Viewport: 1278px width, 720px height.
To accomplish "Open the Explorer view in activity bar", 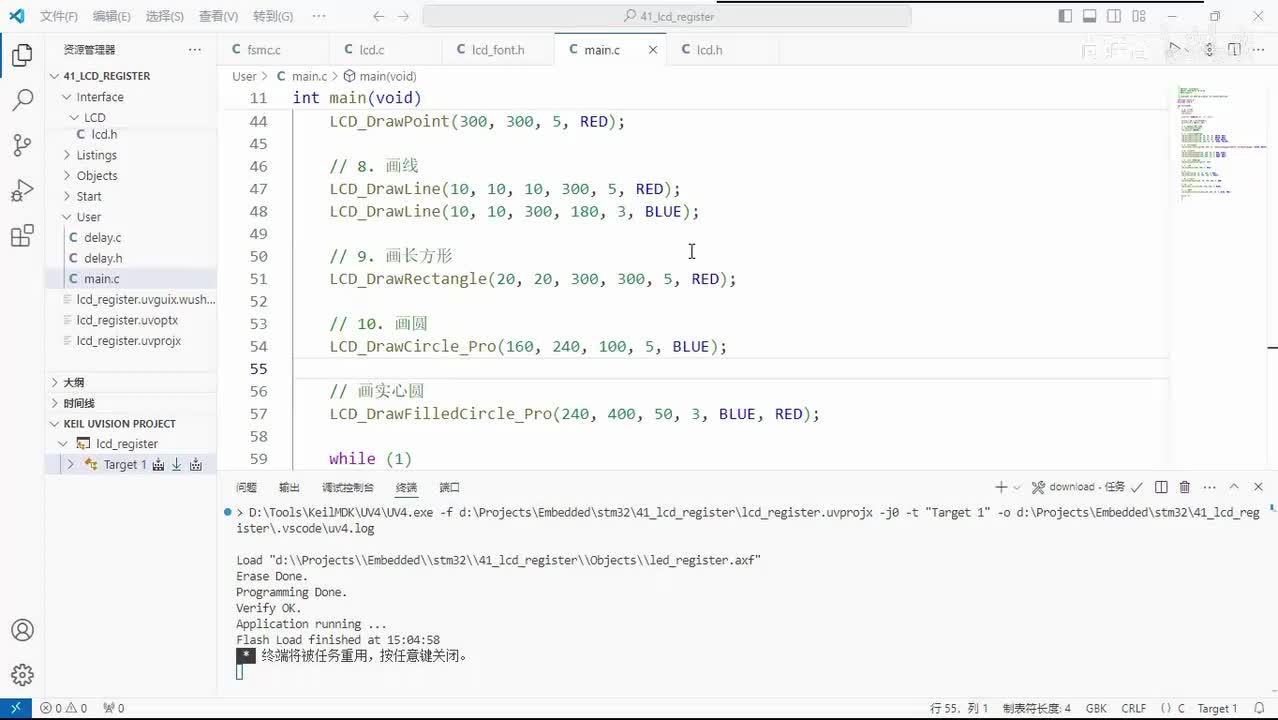I will (22, 56).
